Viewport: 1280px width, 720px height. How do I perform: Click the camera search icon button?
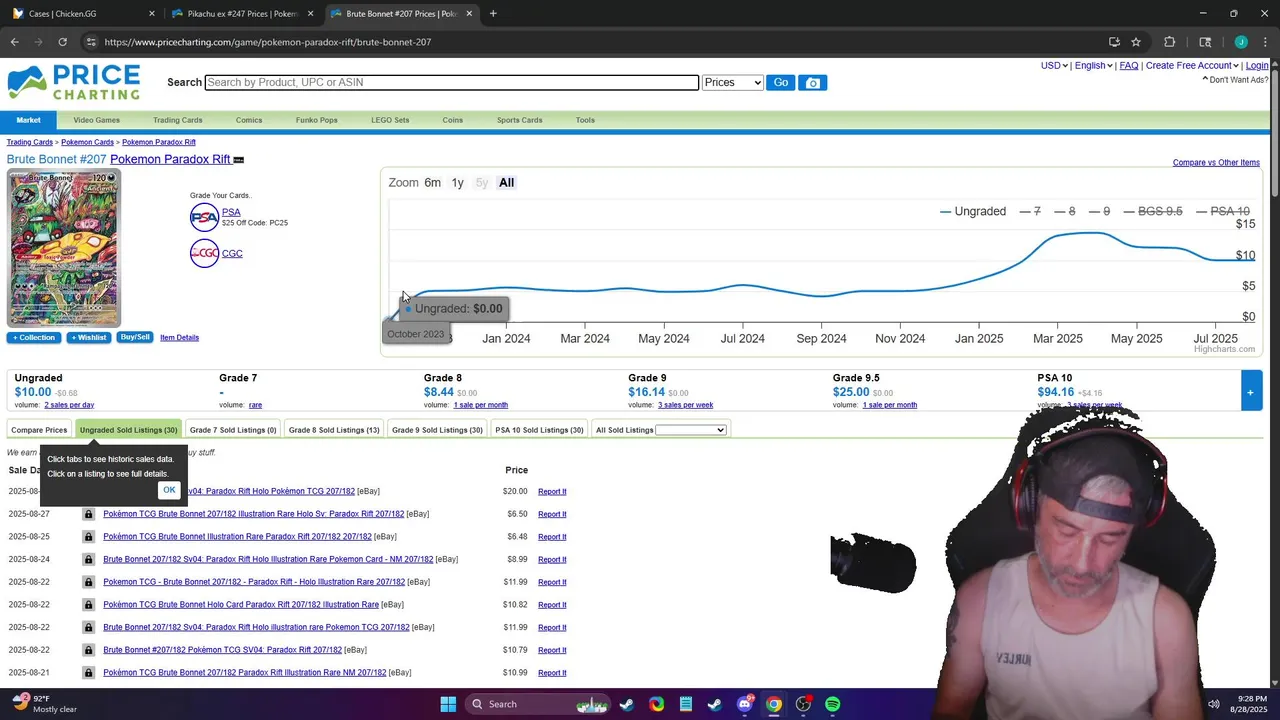pyautogui.click(x=813, y=83)
